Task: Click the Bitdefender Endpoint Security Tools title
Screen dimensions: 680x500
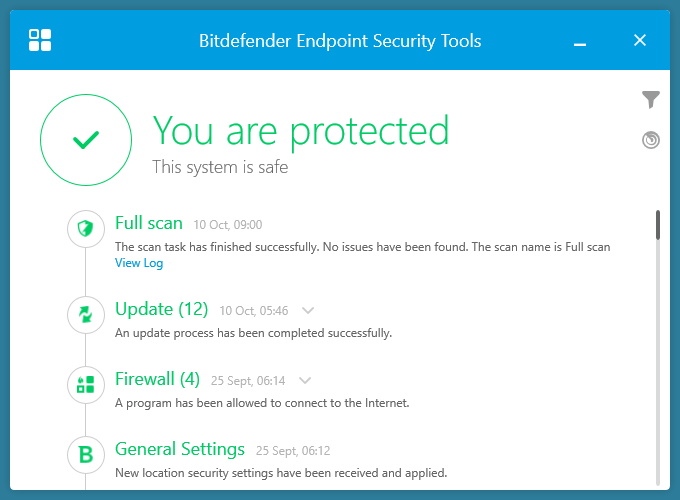Action: tap(340, 41)
